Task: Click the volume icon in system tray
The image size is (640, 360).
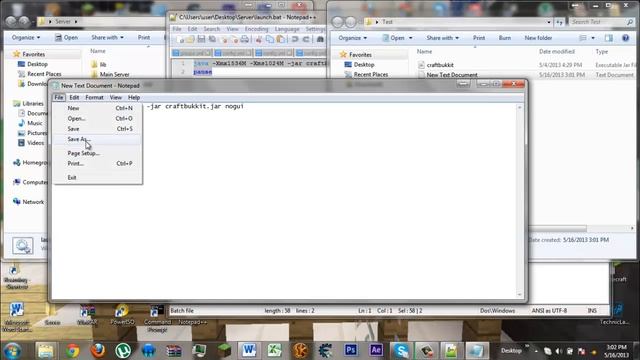Action: (x=559, y=351)
